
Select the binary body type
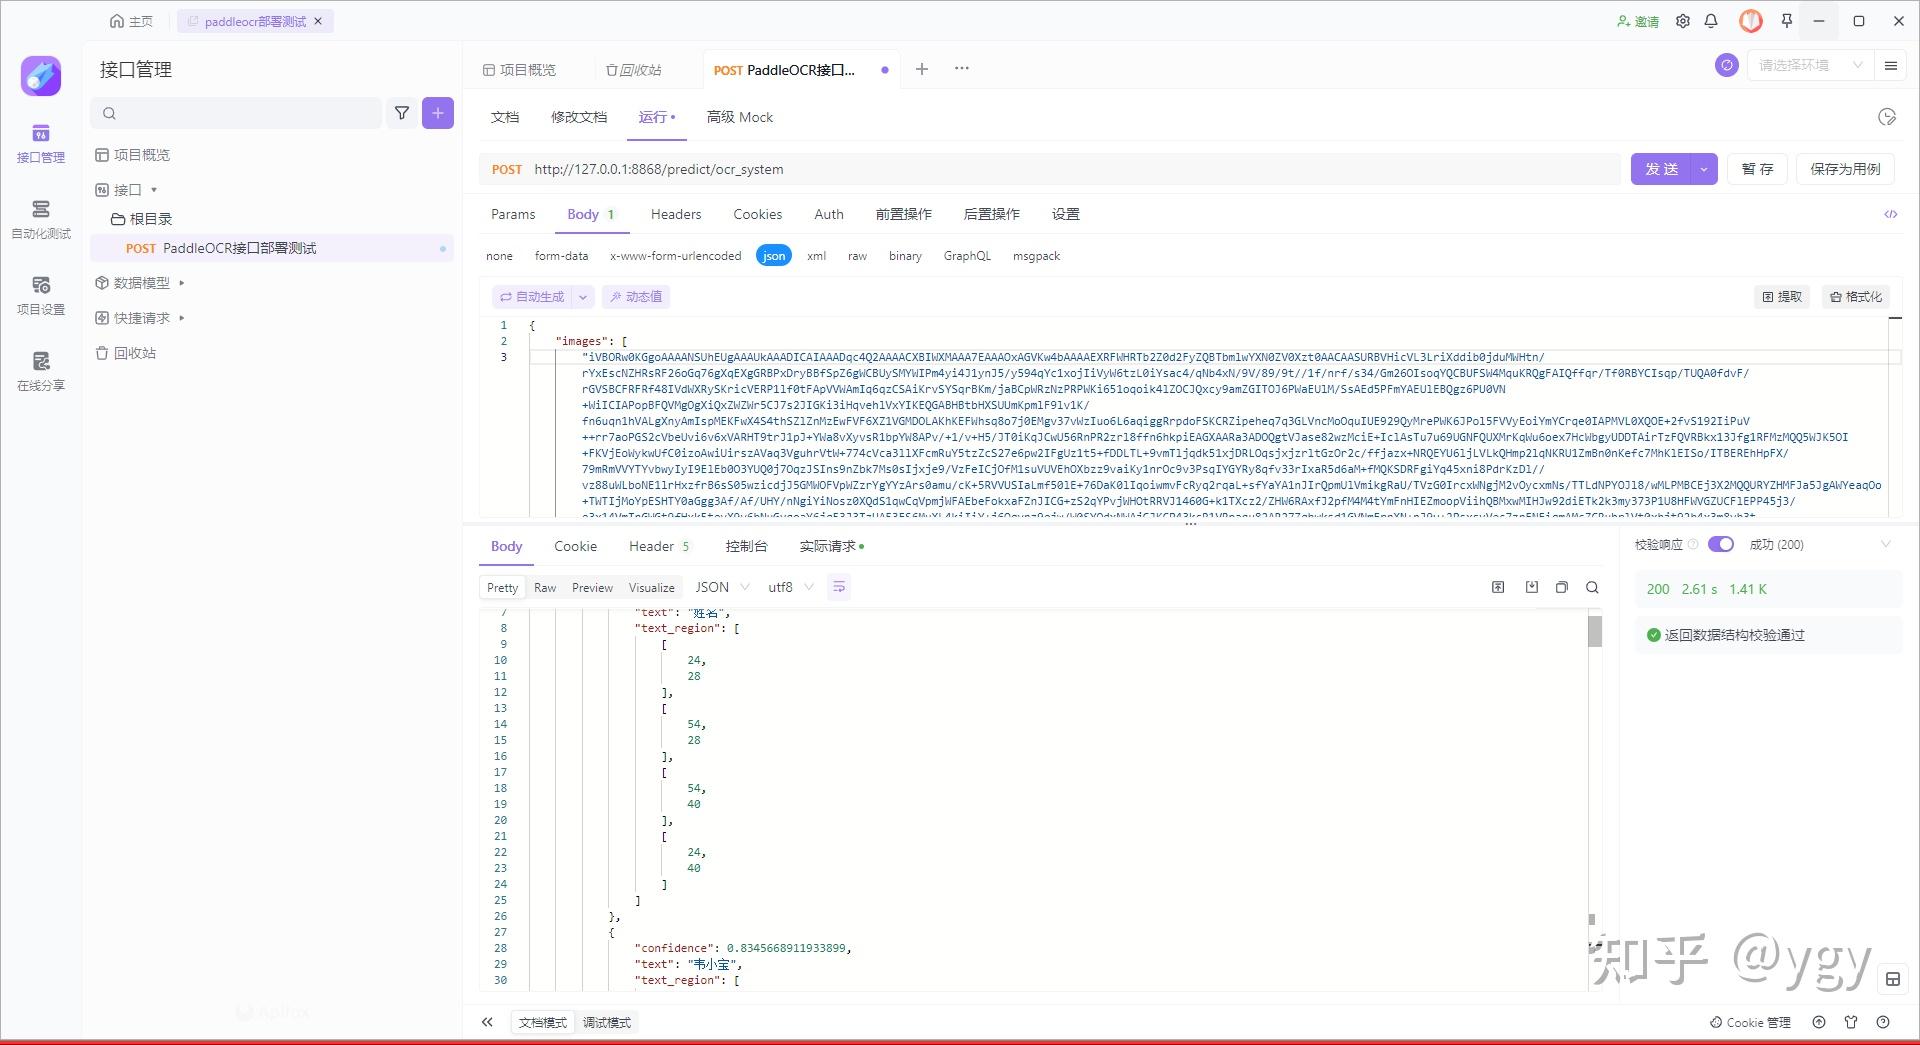click(x=905, y=256)
